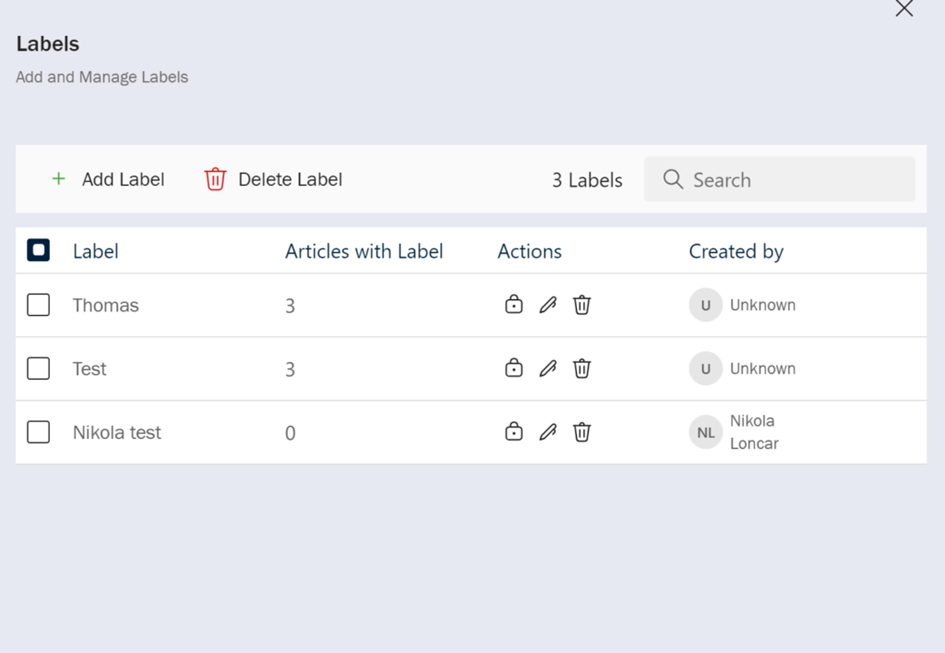
Task: Edit the Nikola test label
Action: (x=548, y=432)
